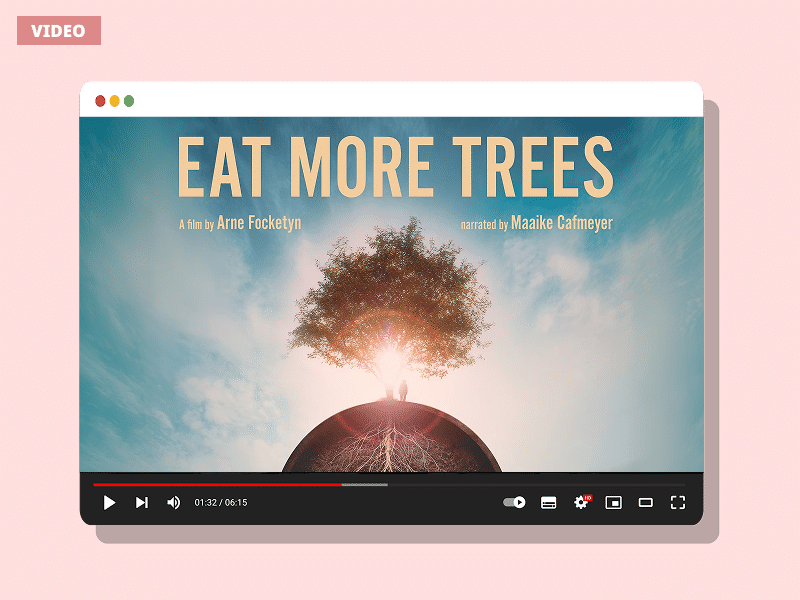Click the yellow window minimize dot
This screenshot has height=600, width=800.
point(115,101)
